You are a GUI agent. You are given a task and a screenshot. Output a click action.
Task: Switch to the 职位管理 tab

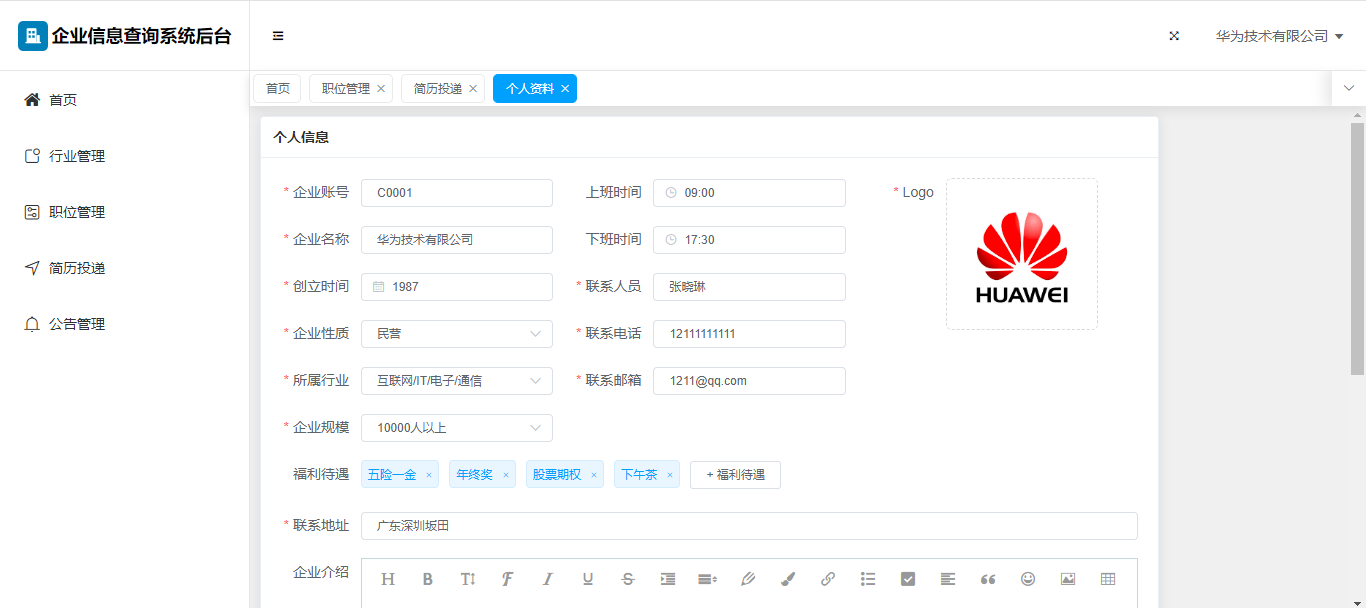345,89
